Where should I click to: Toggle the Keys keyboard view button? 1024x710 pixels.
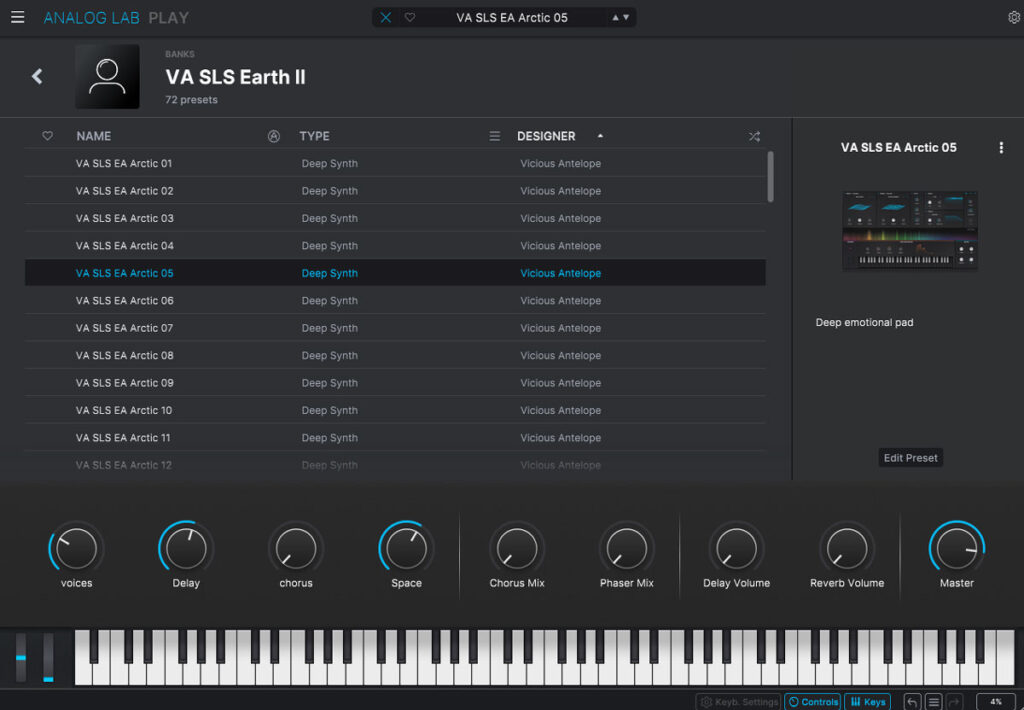coord(867,702)
